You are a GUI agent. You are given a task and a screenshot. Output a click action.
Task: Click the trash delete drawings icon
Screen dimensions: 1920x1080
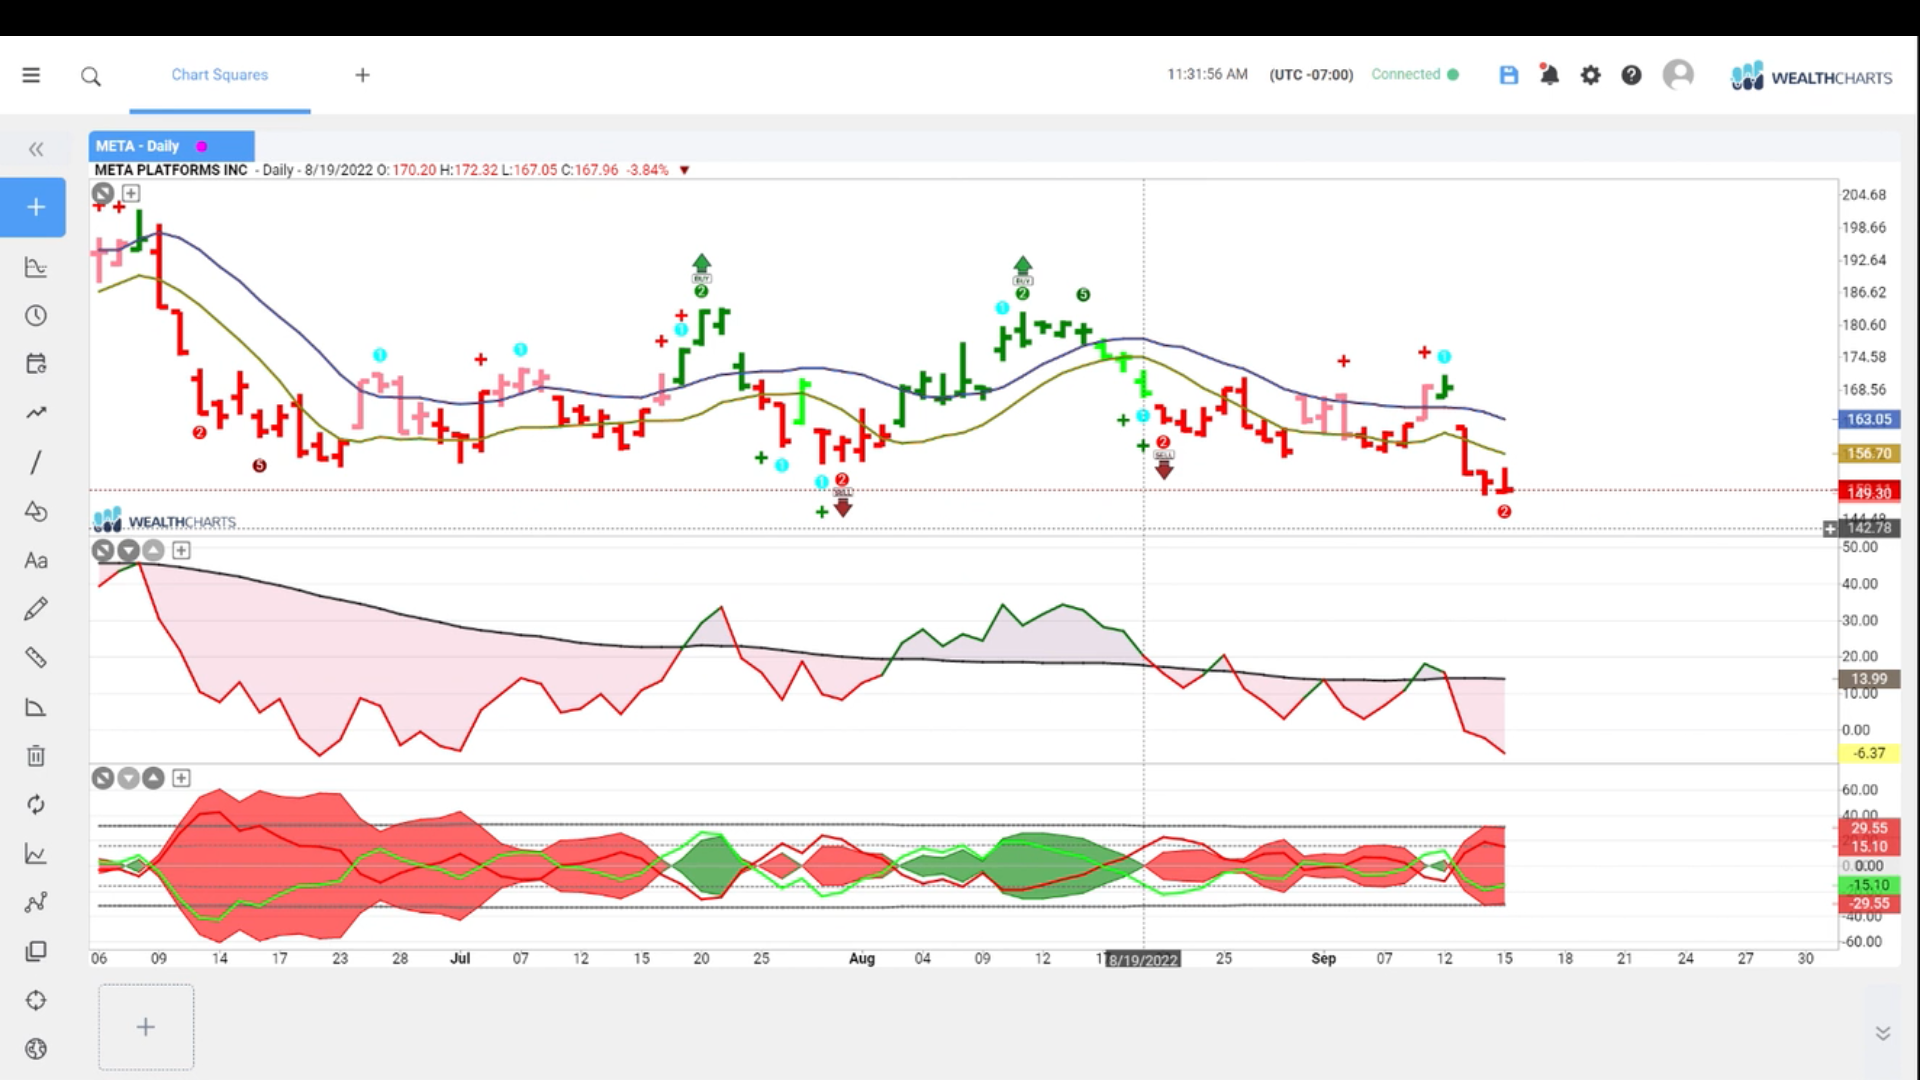pos(36,756)
